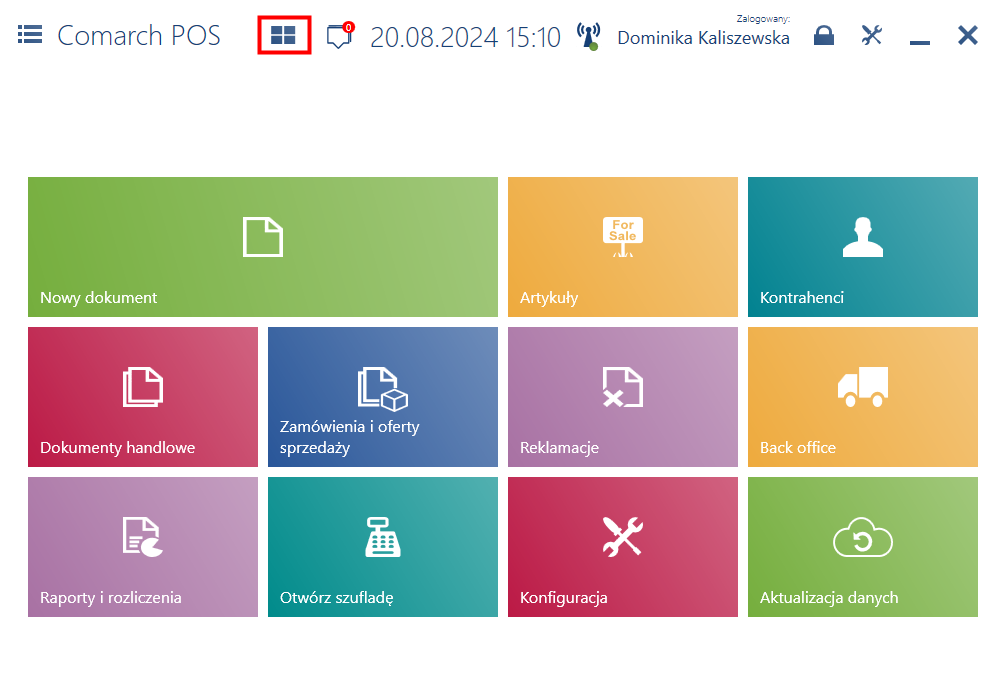Minimize the Comarch POS window
Viewport: 995px width, 676px height.
[x=919, y=42]
